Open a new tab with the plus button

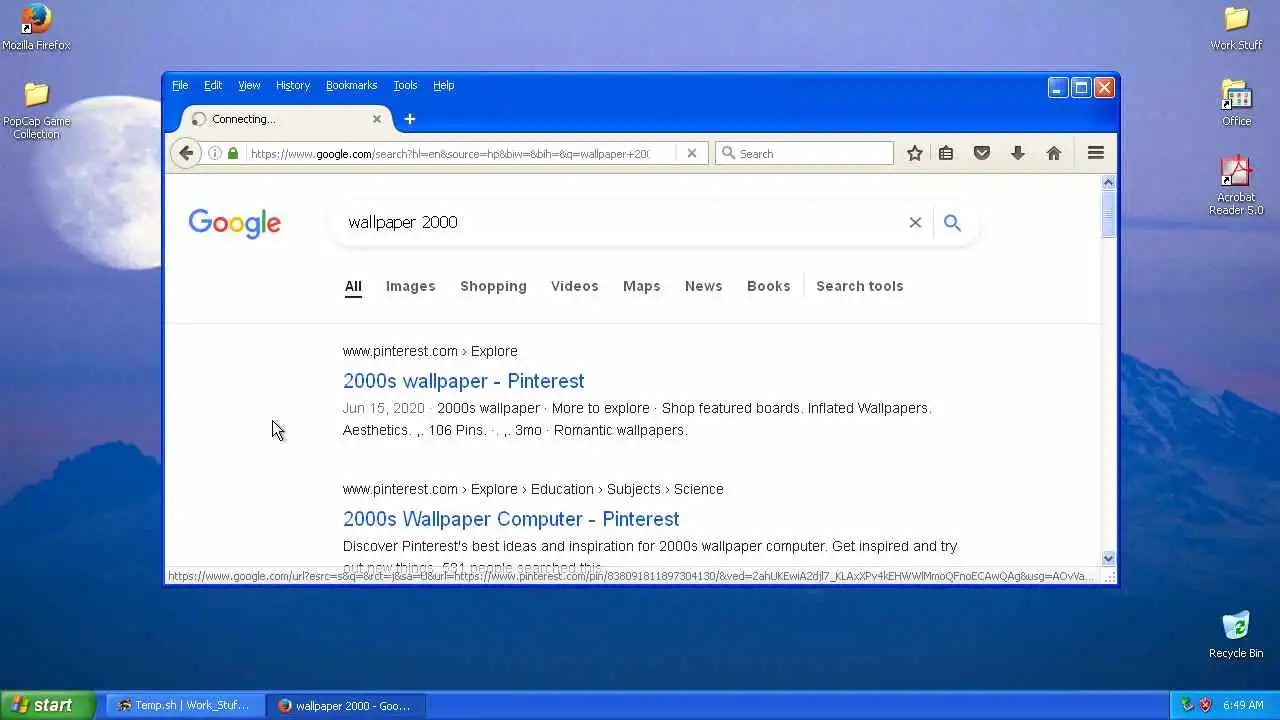pos(409,119)
